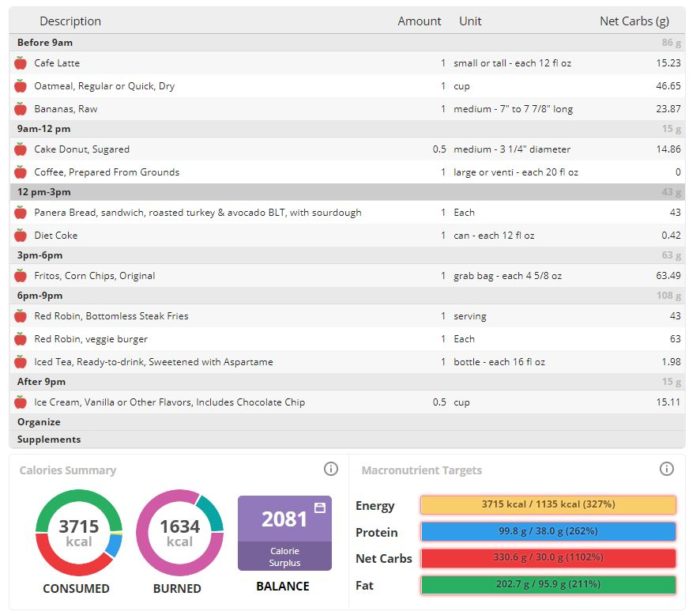Select the Red Robin, veggie burger entry

point(347,339)
